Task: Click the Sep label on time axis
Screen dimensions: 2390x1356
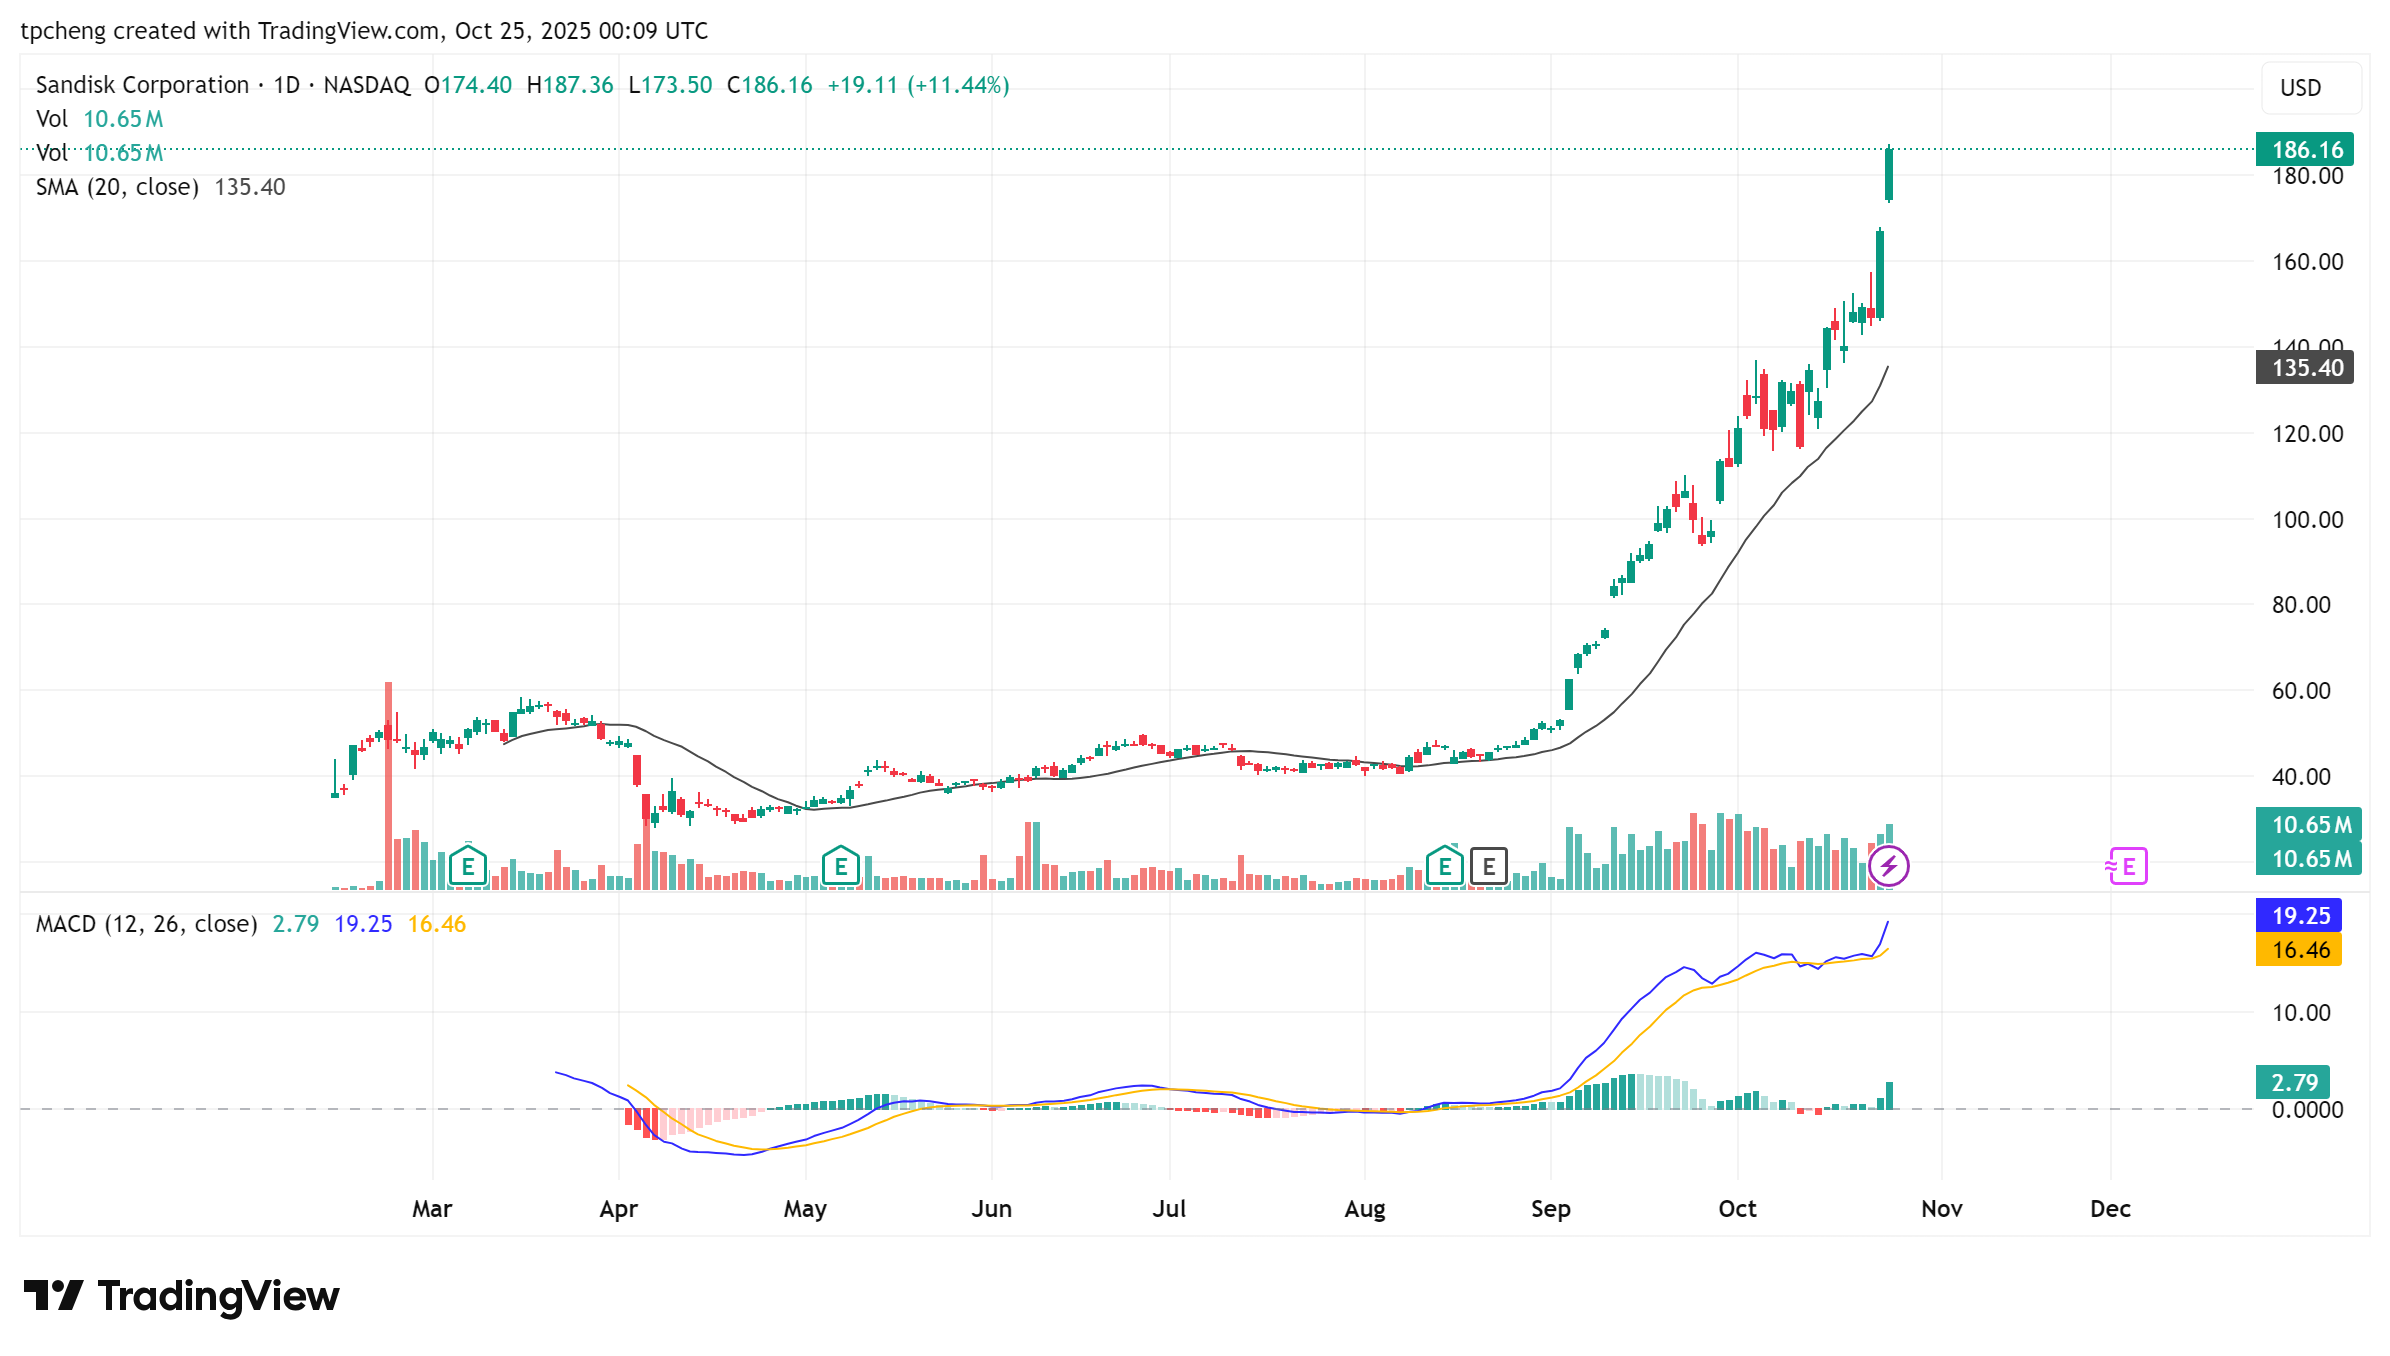Action: pyautogui.click(x=1550, y=1209)
